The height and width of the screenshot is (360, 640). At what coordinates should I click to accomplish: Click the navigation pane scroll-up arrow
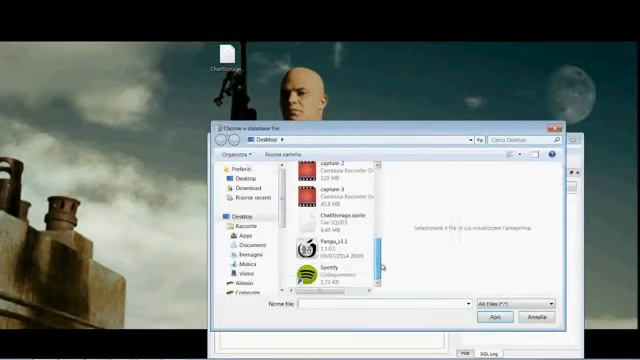click(282, 165)
